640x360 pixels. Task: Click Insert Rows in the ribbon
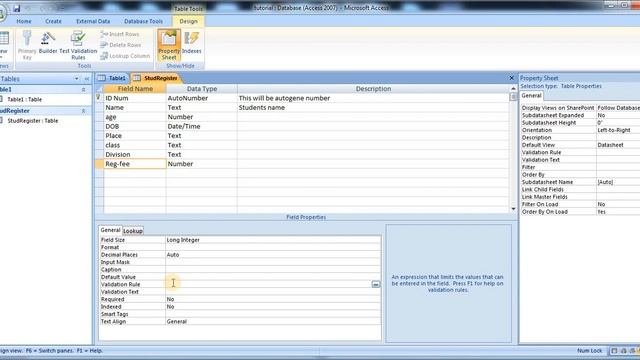tap(120, 34)
